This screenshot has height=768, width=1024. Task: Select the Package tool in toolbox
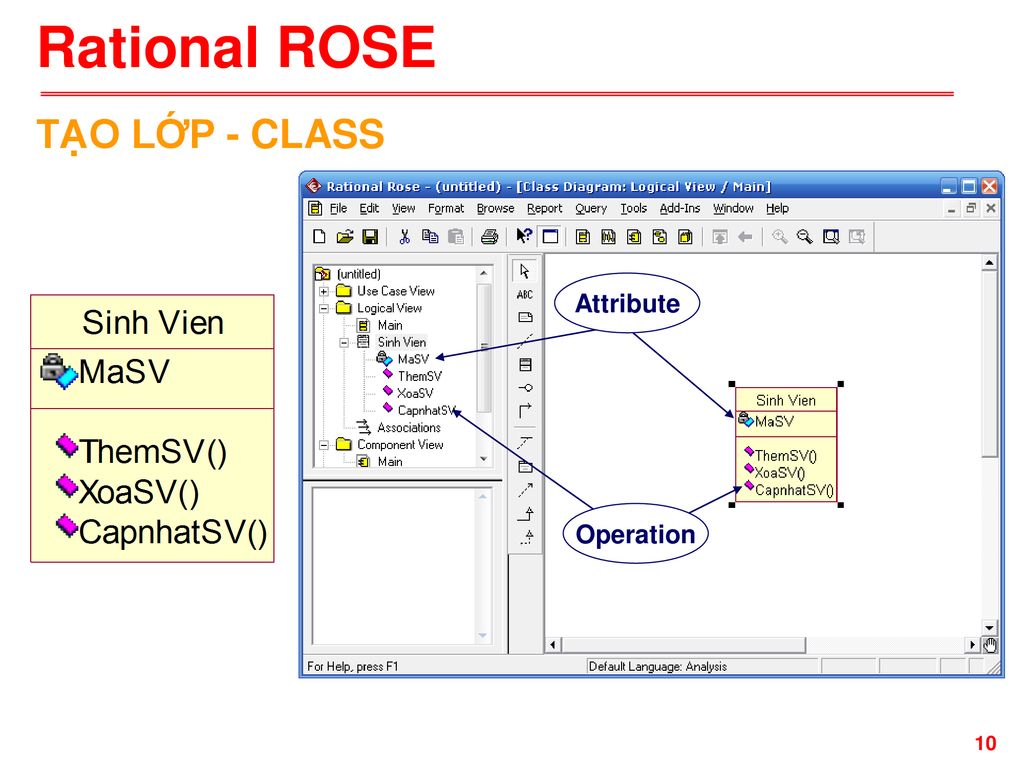click(525, 466)
